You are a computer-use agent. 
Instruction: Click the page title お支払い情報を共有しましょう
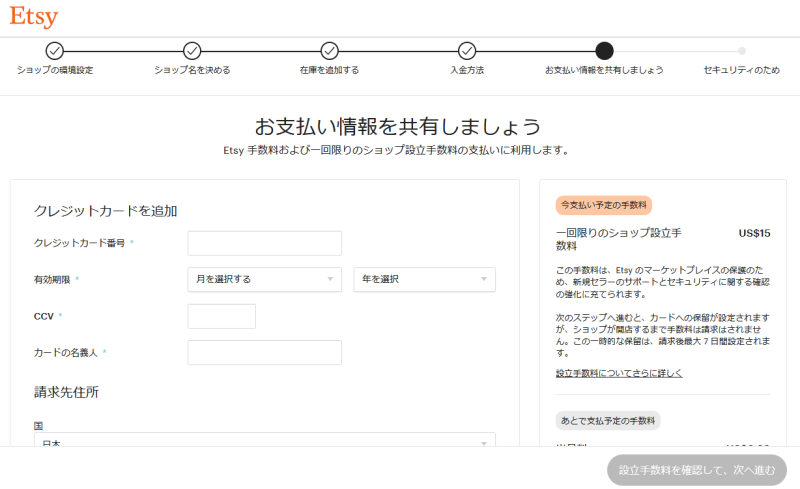coord(397,127)
